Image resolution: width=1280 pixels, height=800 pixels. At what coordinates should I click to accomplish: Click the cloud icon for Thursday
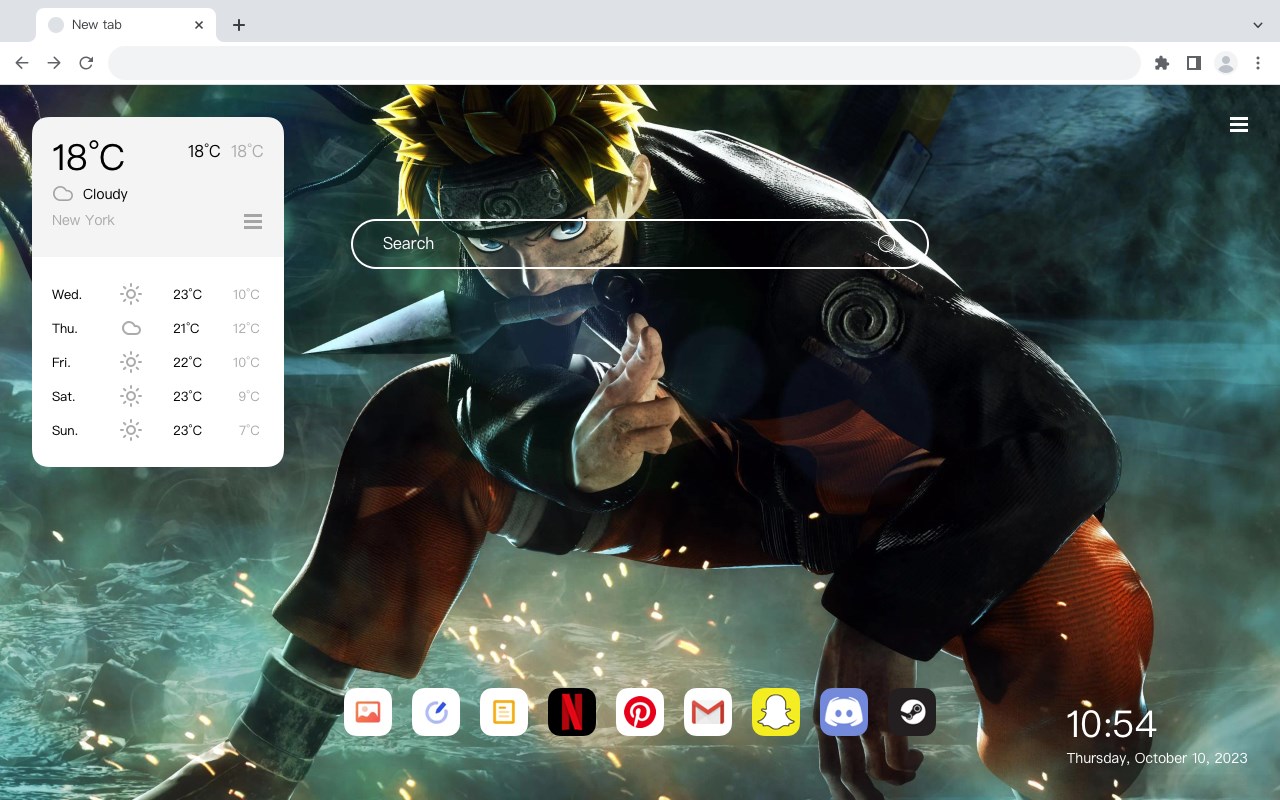(131, 328)
